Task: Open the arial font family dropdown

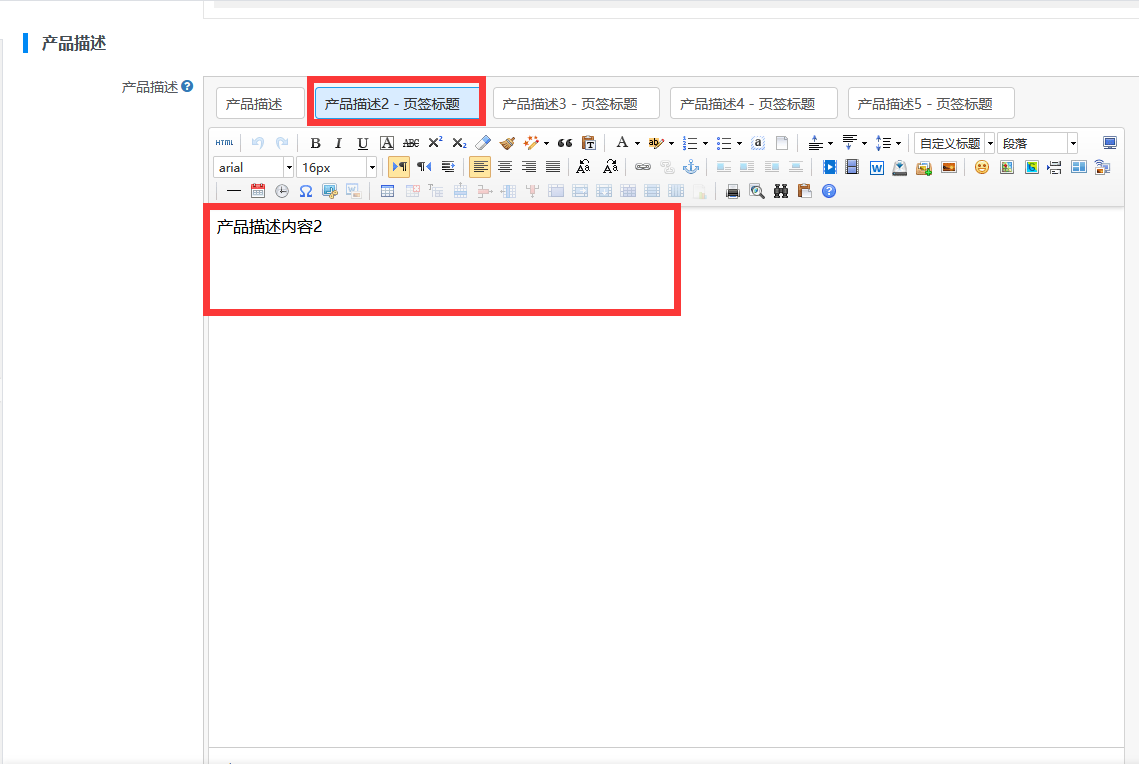Action: point(289,167)
